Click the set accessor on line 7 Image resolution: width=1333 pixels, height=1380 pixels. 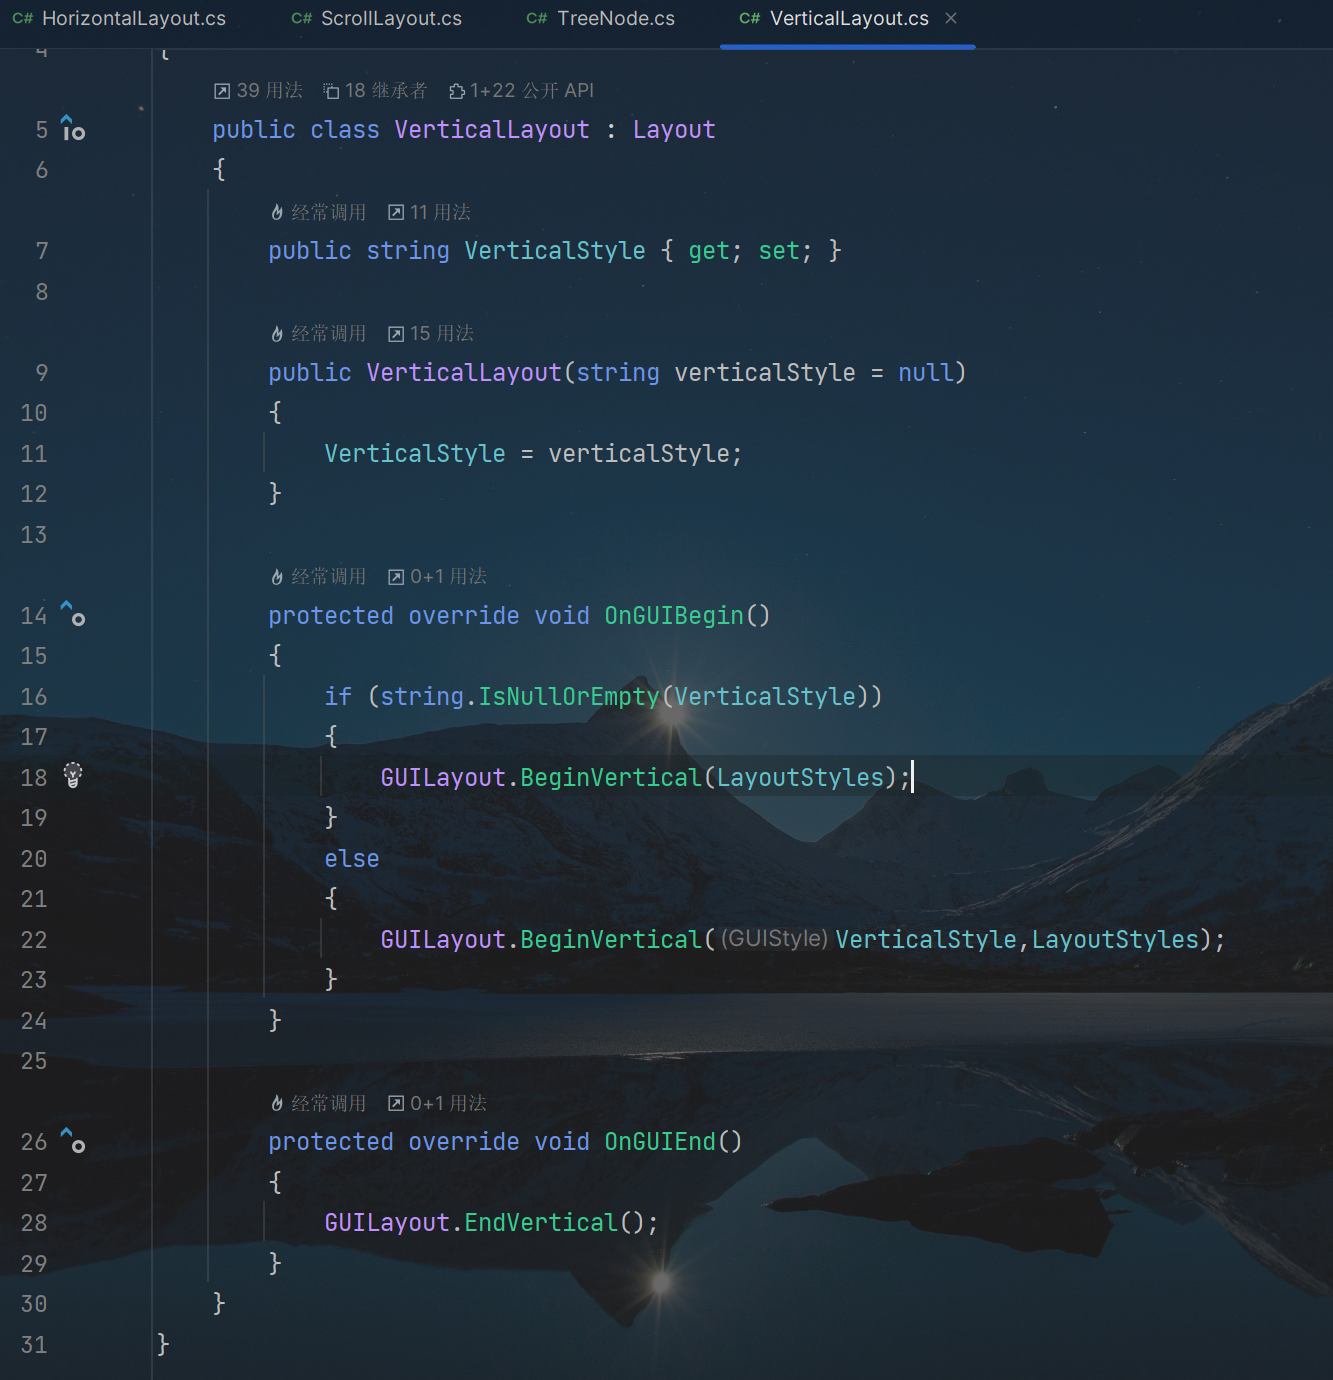tap(779, 251)
